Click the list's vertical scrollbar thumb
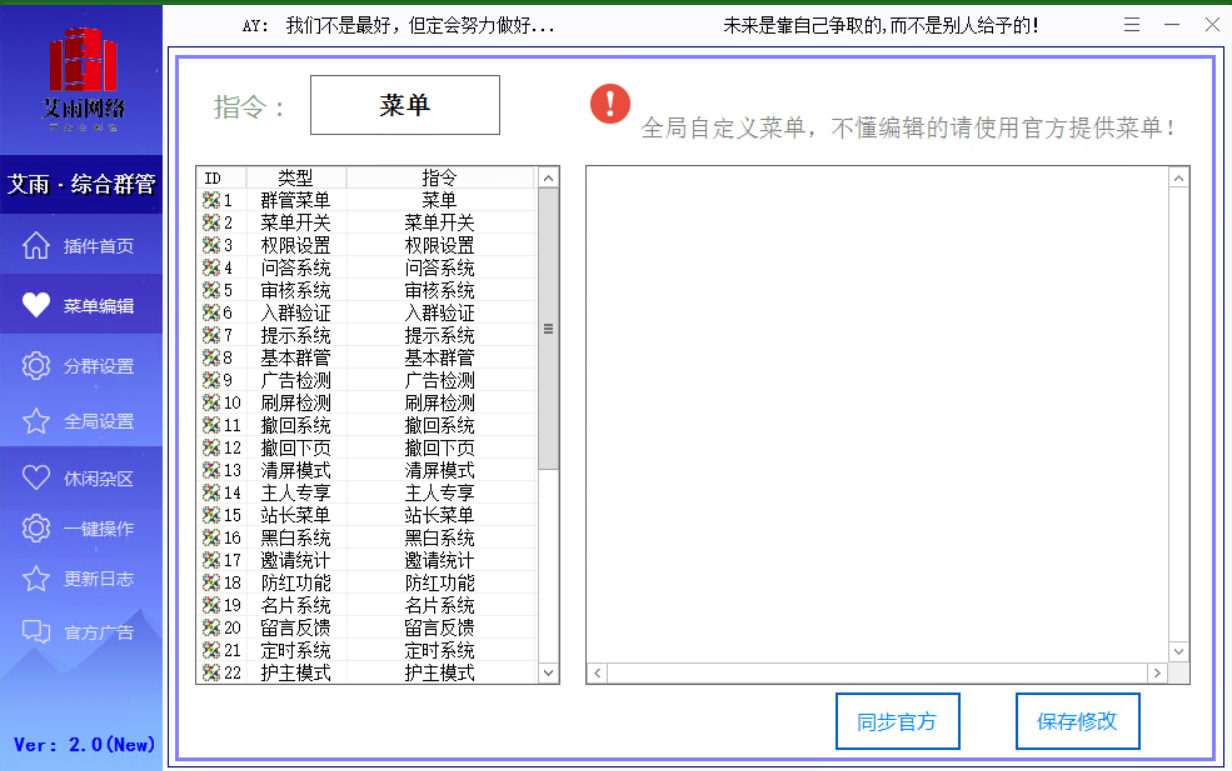Image resolution: width=1232 pixels, height=771 pixels. tap(548, 328)
